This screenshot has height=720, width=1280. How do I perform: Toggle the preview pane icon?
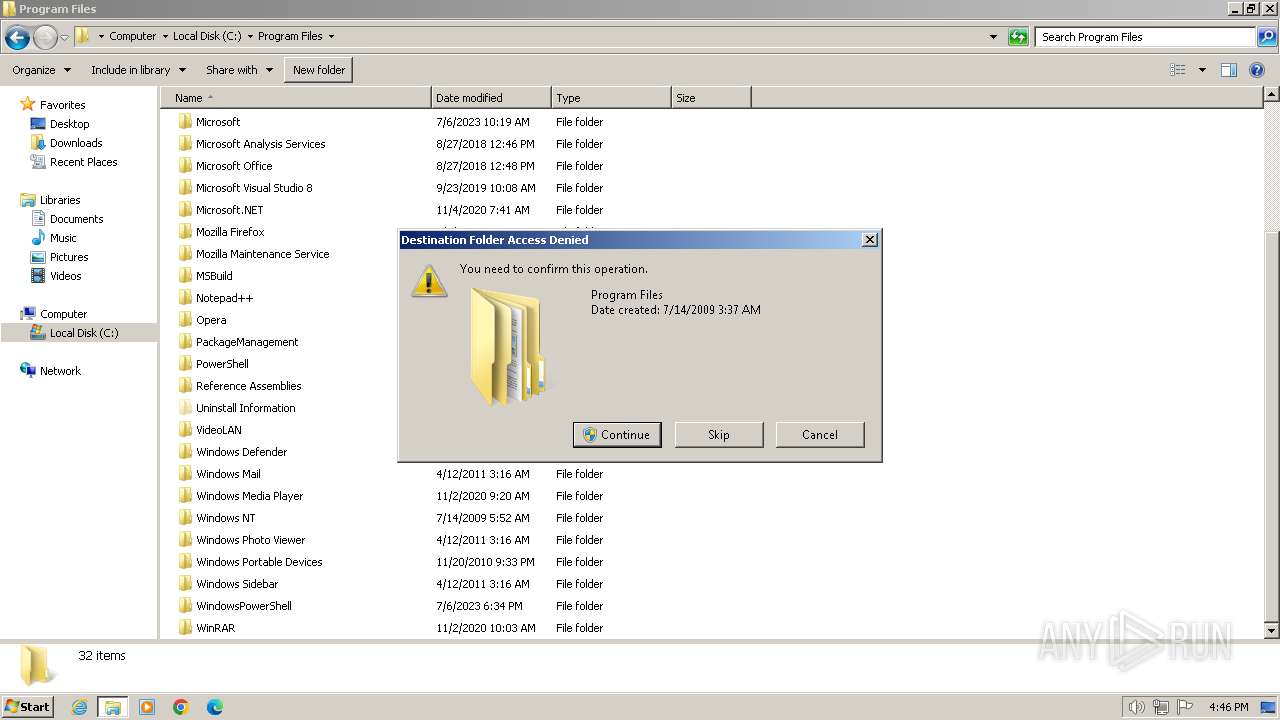(x=1229, y=70)
